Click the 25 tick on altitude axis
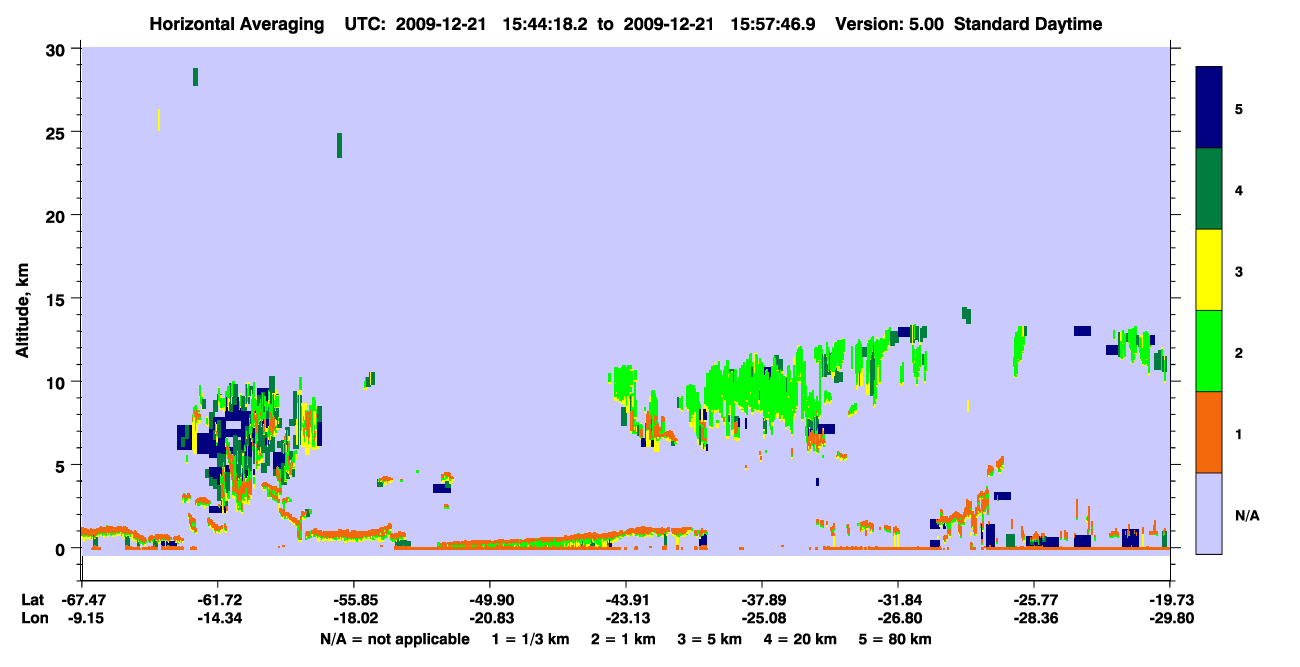Viewport: 1300px width, 667px height. [x=57, y=132]
